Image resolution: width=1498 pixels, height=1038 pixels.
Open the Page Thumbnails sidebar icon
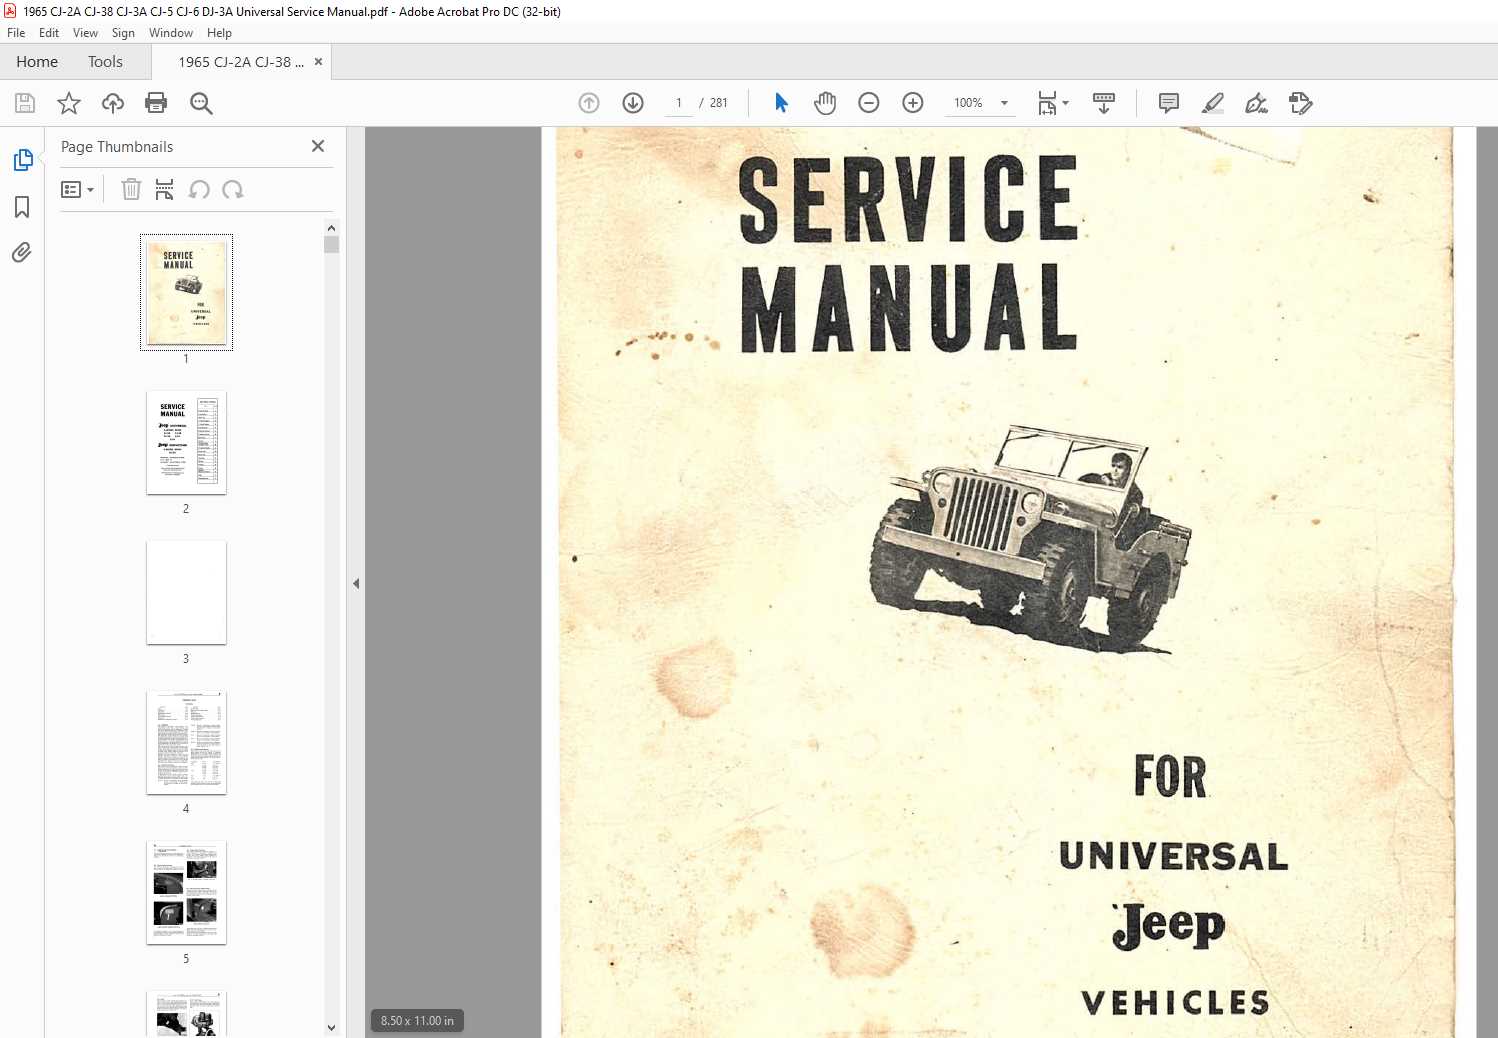22,160
